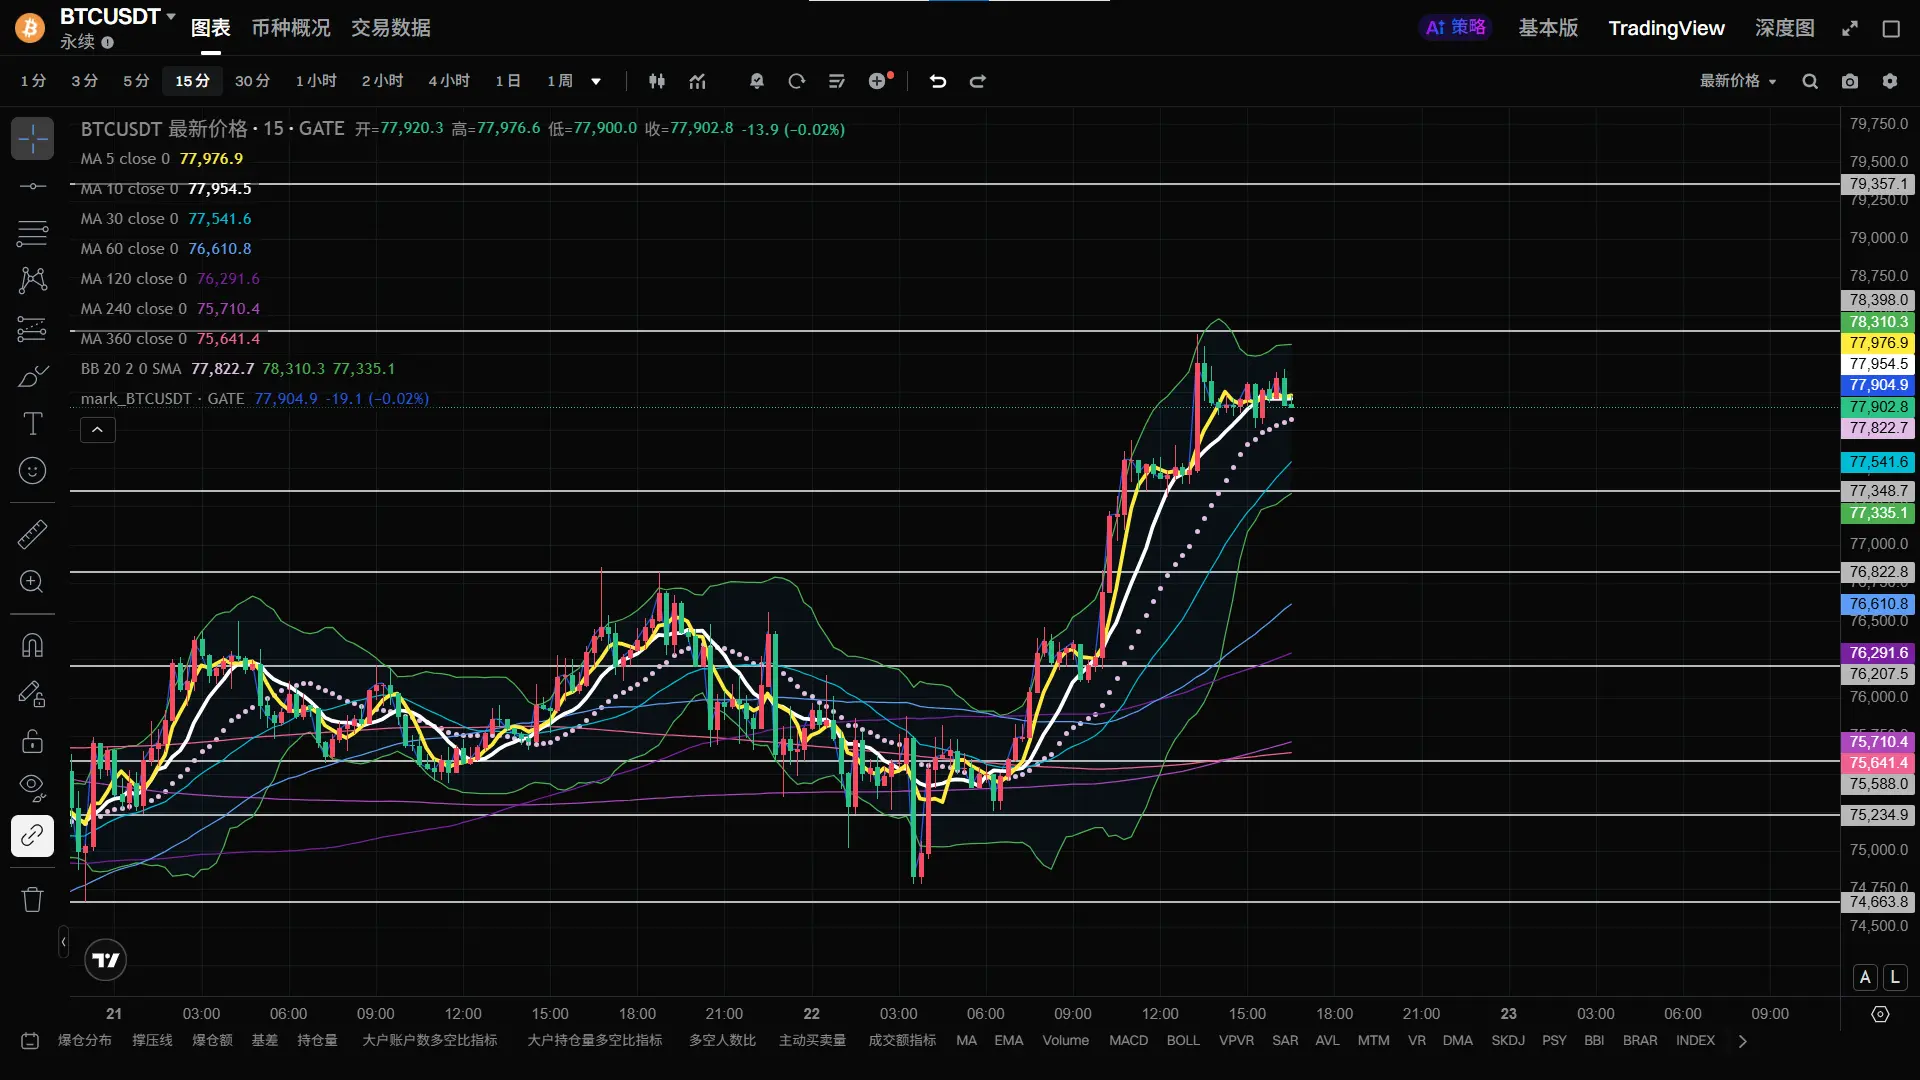
Task: Toggle hide all drawings eye icon
Action: pos(32,787)
